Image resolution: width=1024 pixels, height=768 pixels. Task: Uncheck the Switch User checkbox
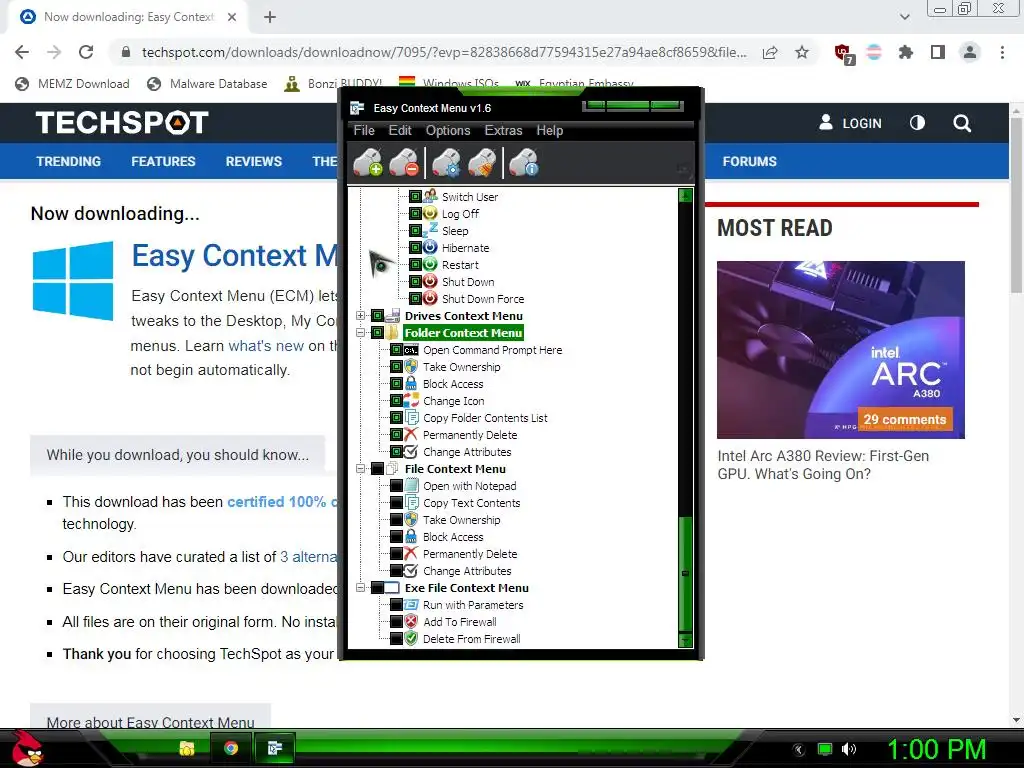pyautogui.click(x=415, y=196)
